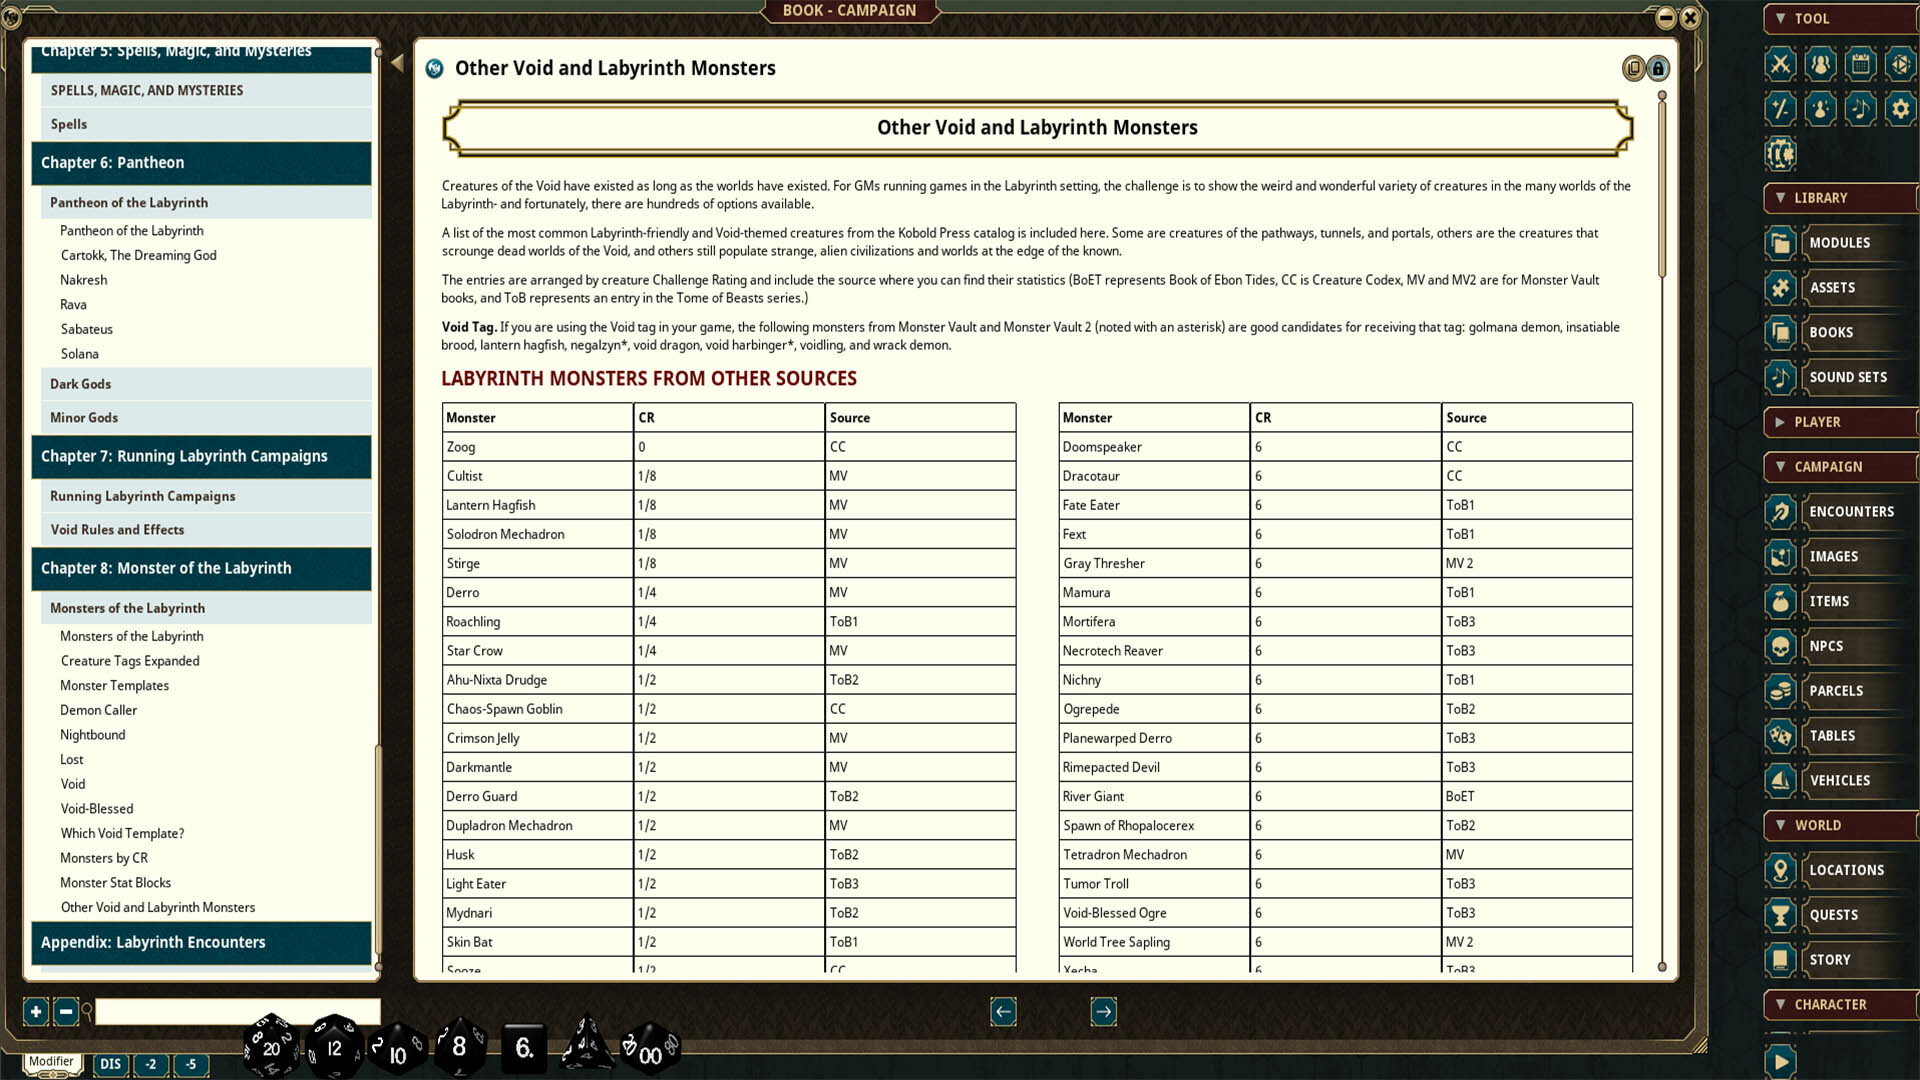Toggle the DIS modifier button
1920x1080 pixels.
pos(110,1065)
